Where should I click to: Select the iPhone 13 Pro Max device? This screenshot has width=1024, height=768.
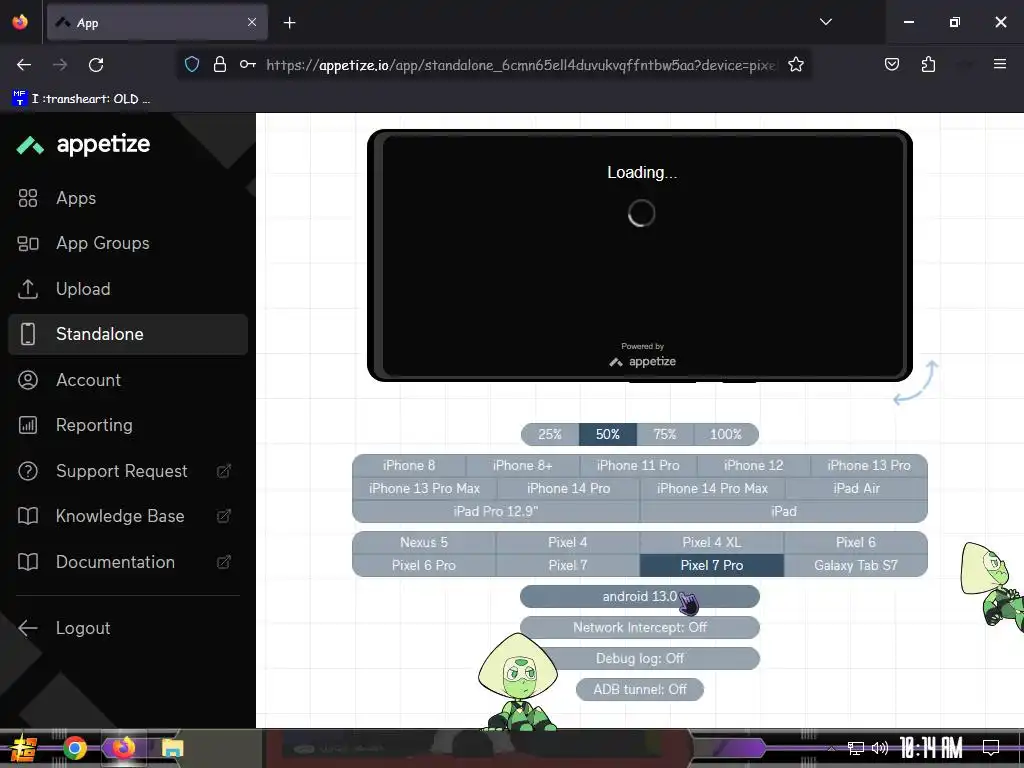(x=424, y=488)
